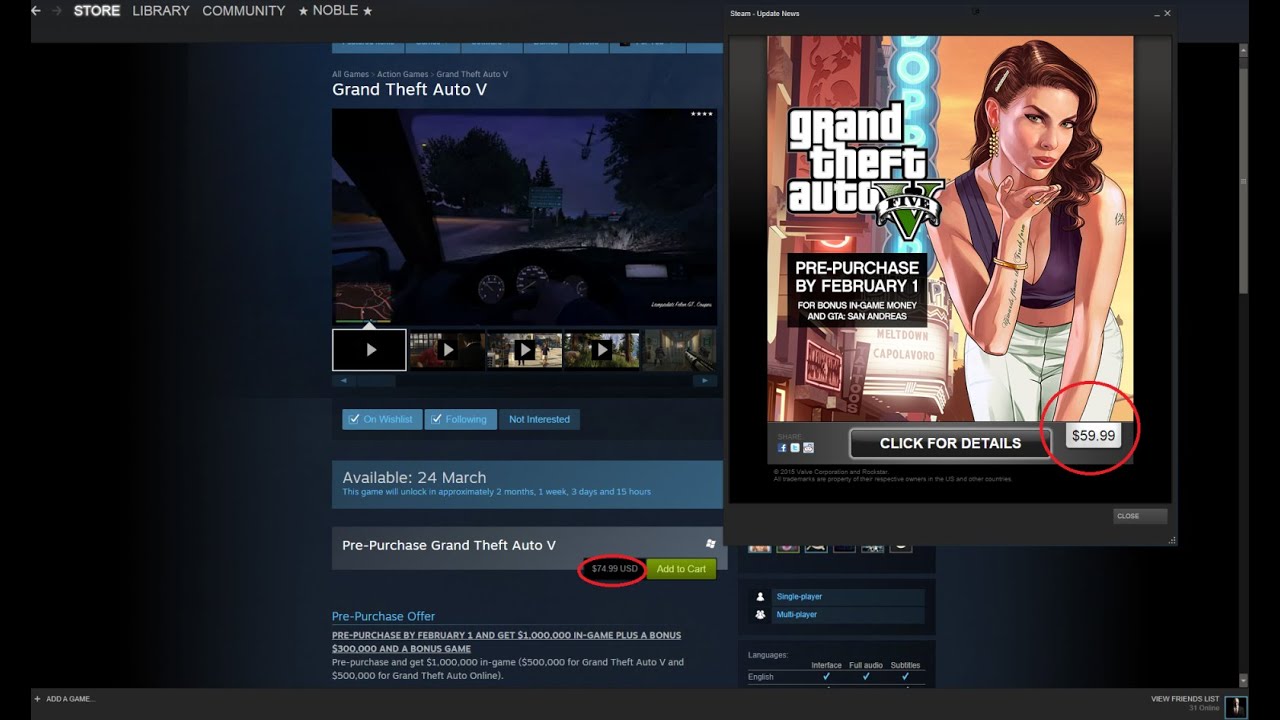Viewport: 1280px width, 720px height.
Task: Open the COMMUNITY tab
Action: pos(244,11)
